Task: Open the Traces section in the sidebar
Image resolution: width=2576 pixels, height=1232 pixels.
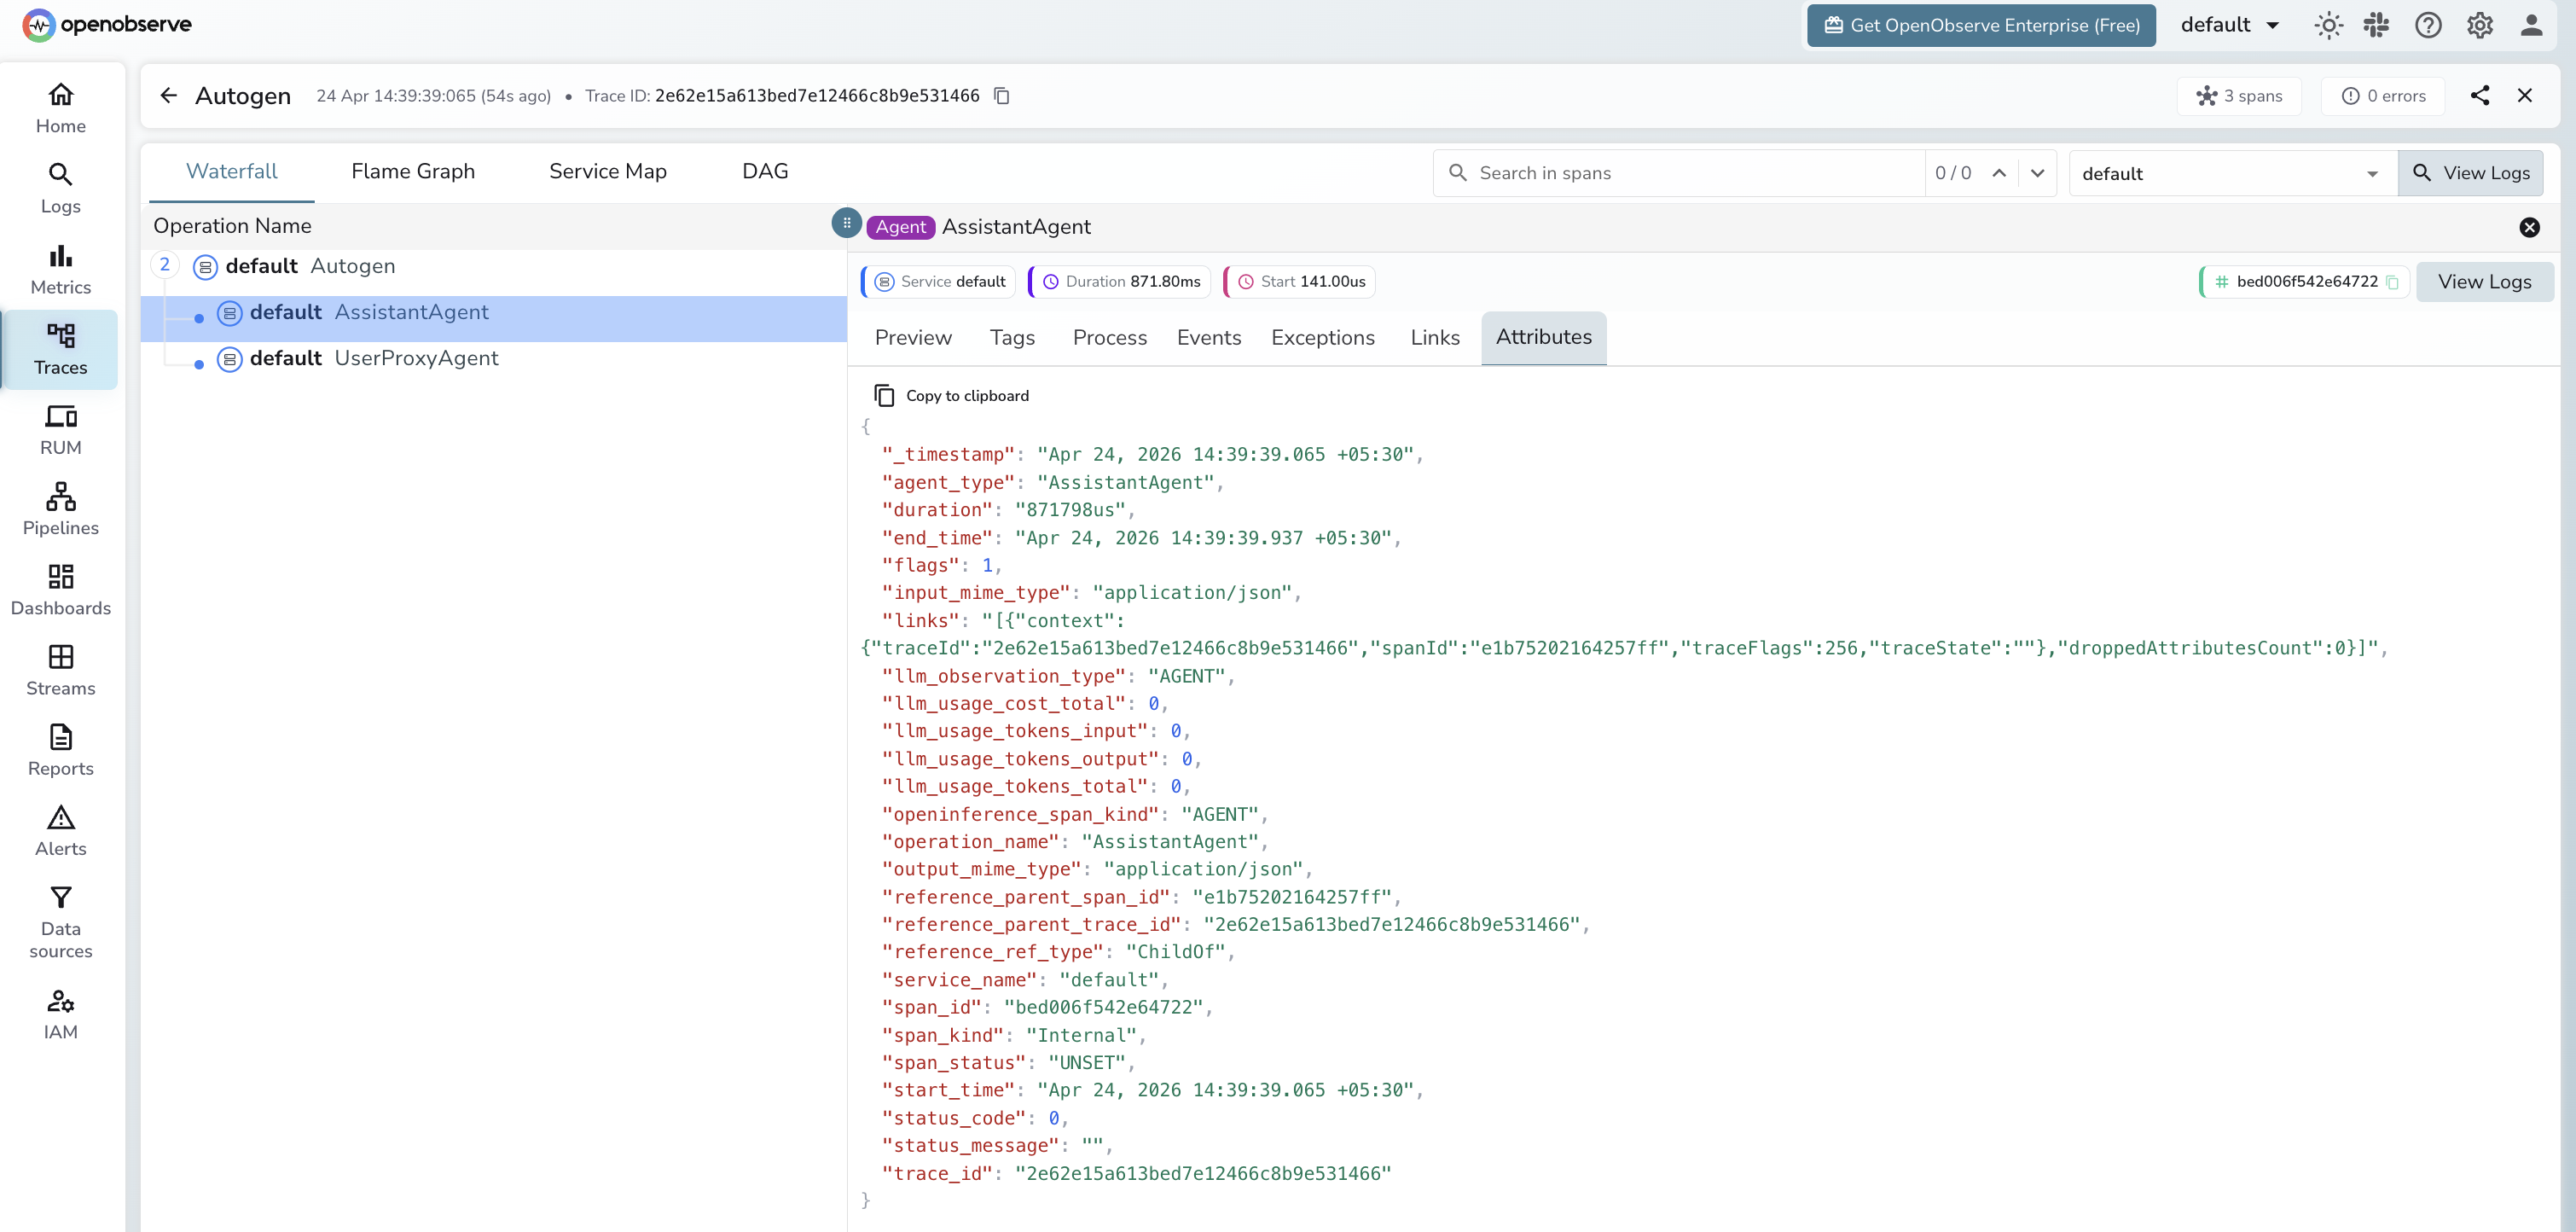Action: pyautogui.click(x=60, y=350)
